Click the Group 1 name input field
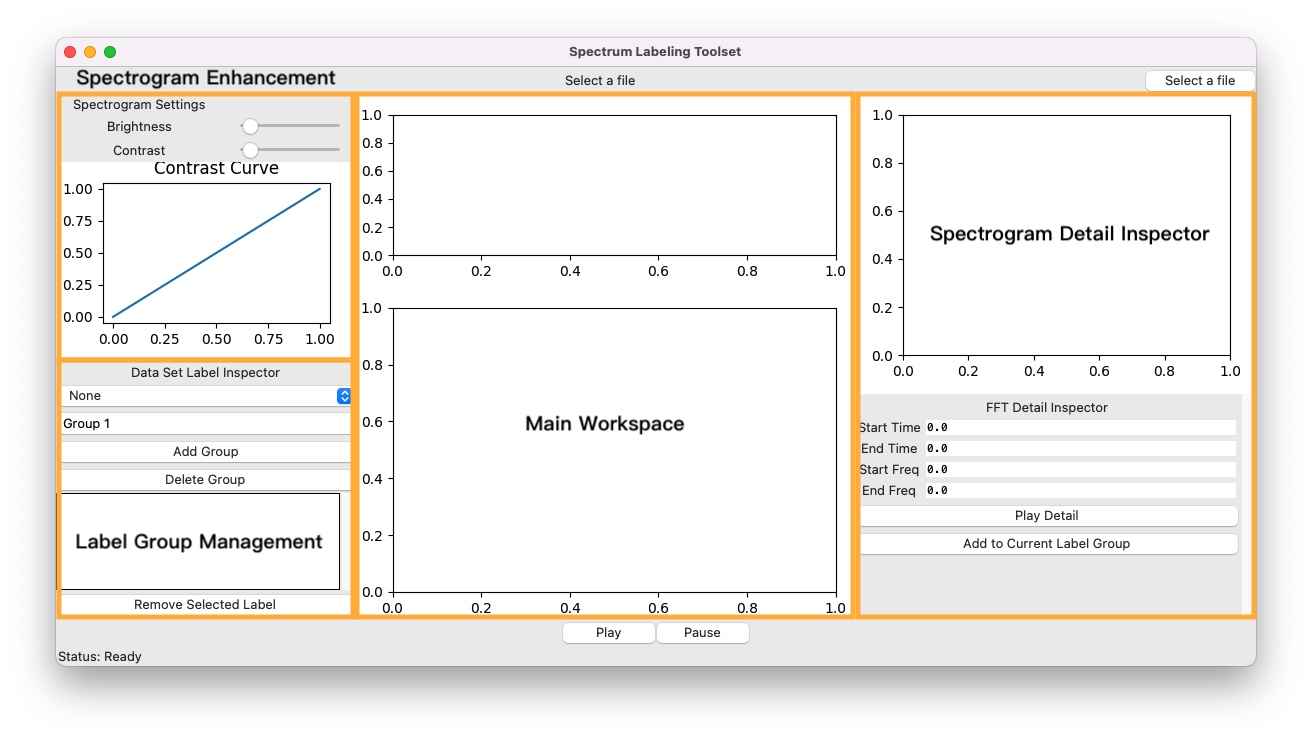This screenshot has height=740, width=1312. [x=206, y=424]
